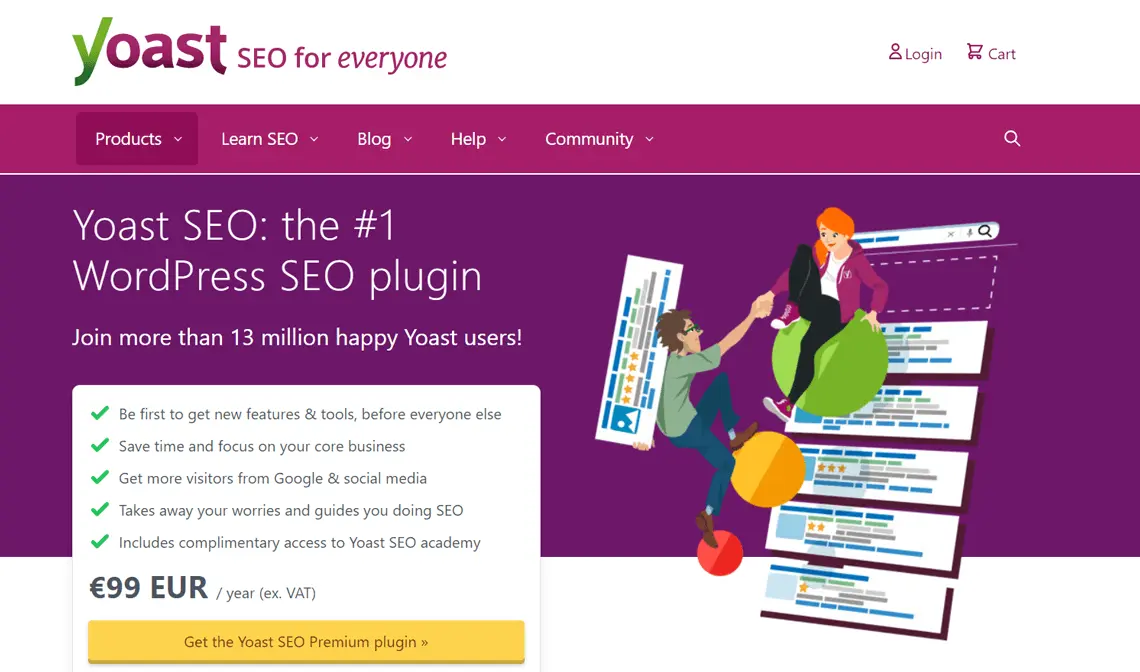The height and width of the screenshot is (672, 1140).
Task: Expand the Learn SEO dropdown chevron
Action: 314,139
